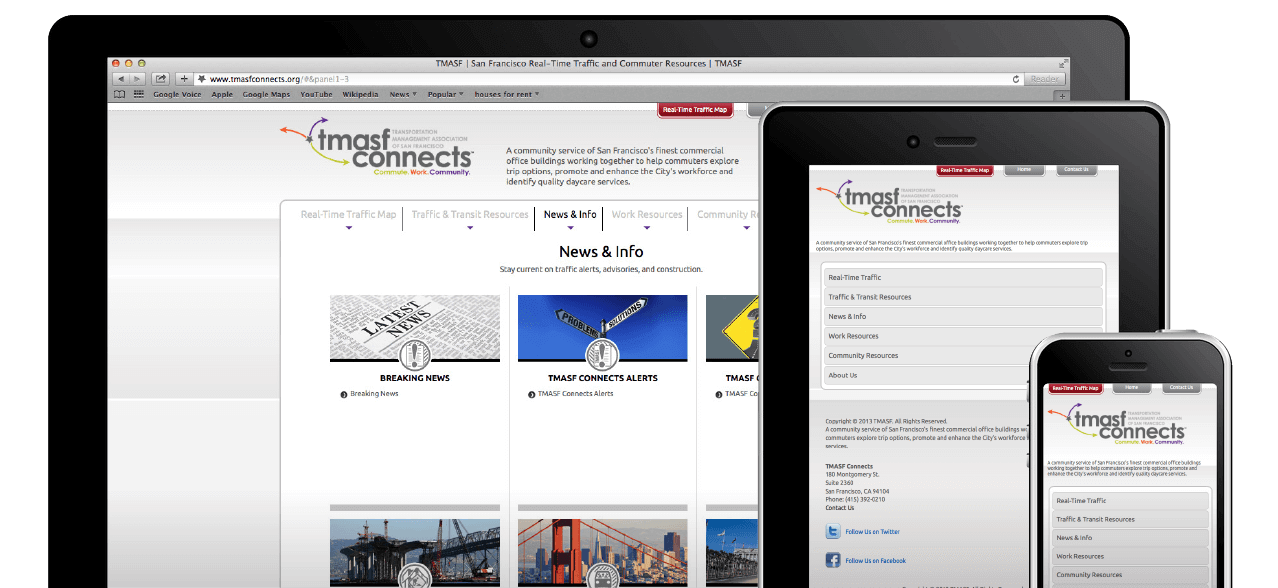This screenshot has width=1278, height=588.
Task: Open the Google Voice bookmark
Action: coord(177,94)
